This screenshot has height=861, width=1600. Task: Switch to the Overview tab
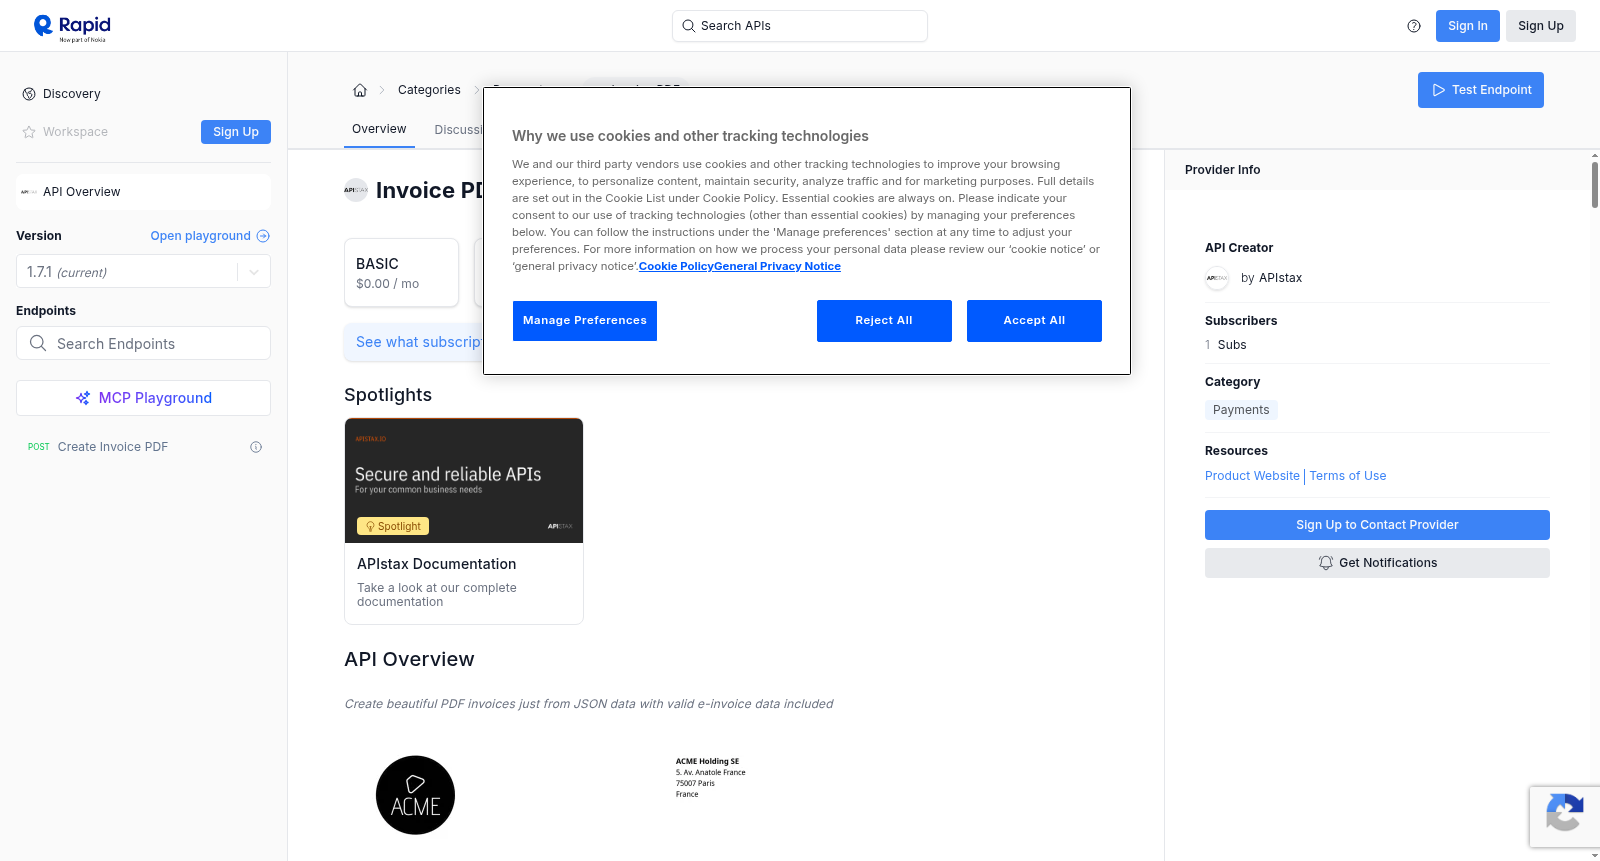click(379, 129)
